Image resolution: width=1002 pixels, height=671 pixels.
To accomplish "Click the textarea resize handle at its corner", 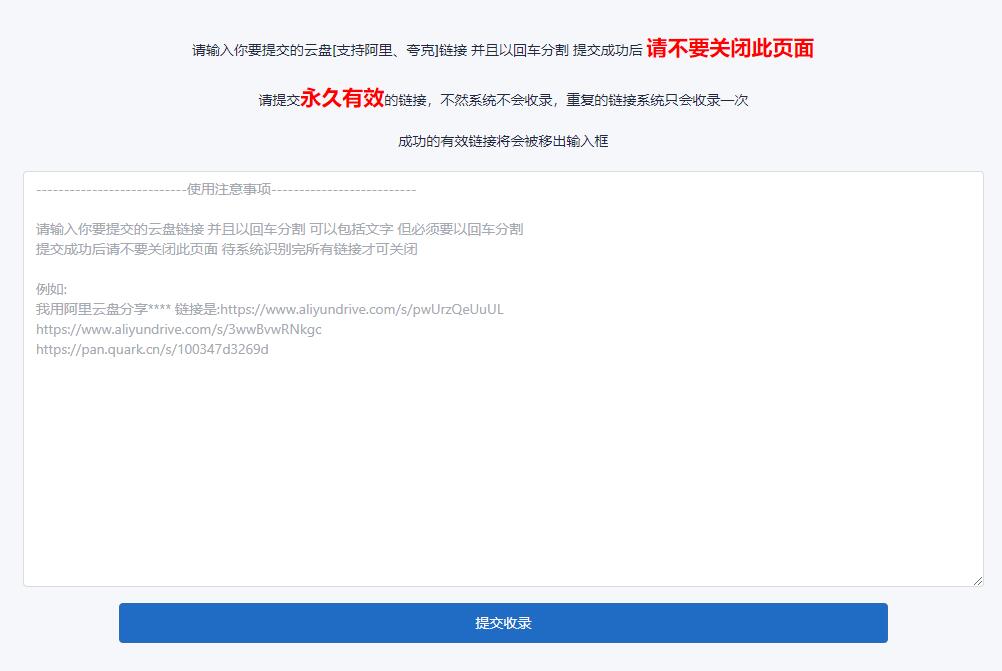I will (977, 580).
